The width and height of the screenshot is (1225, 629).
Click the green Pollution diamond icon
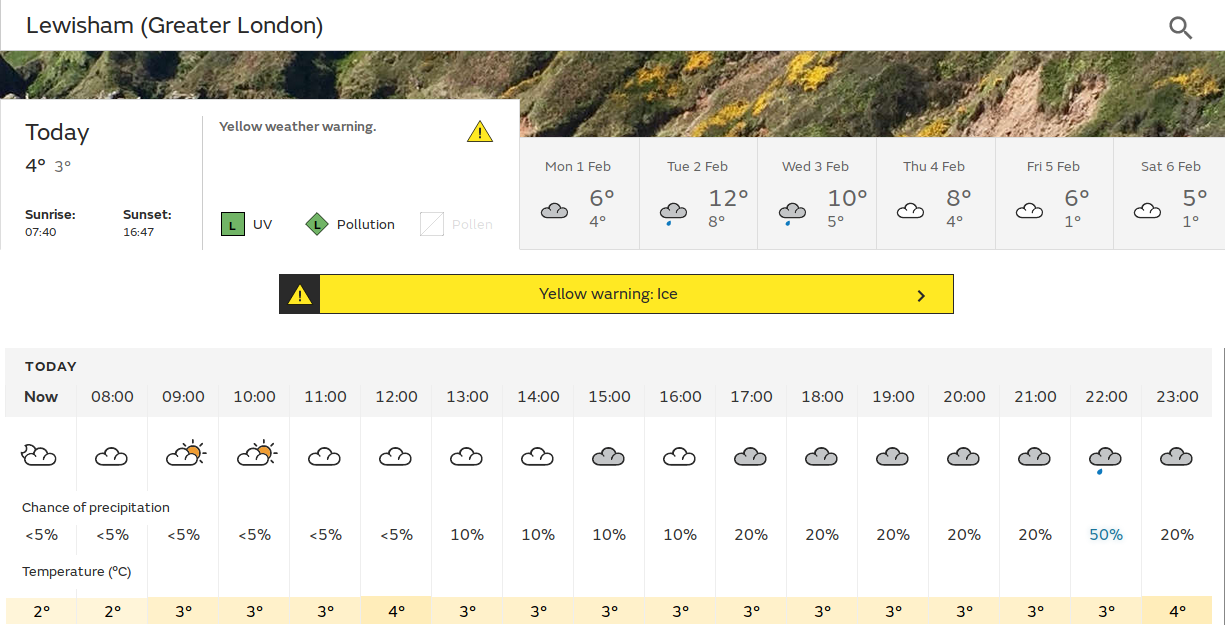317,224
